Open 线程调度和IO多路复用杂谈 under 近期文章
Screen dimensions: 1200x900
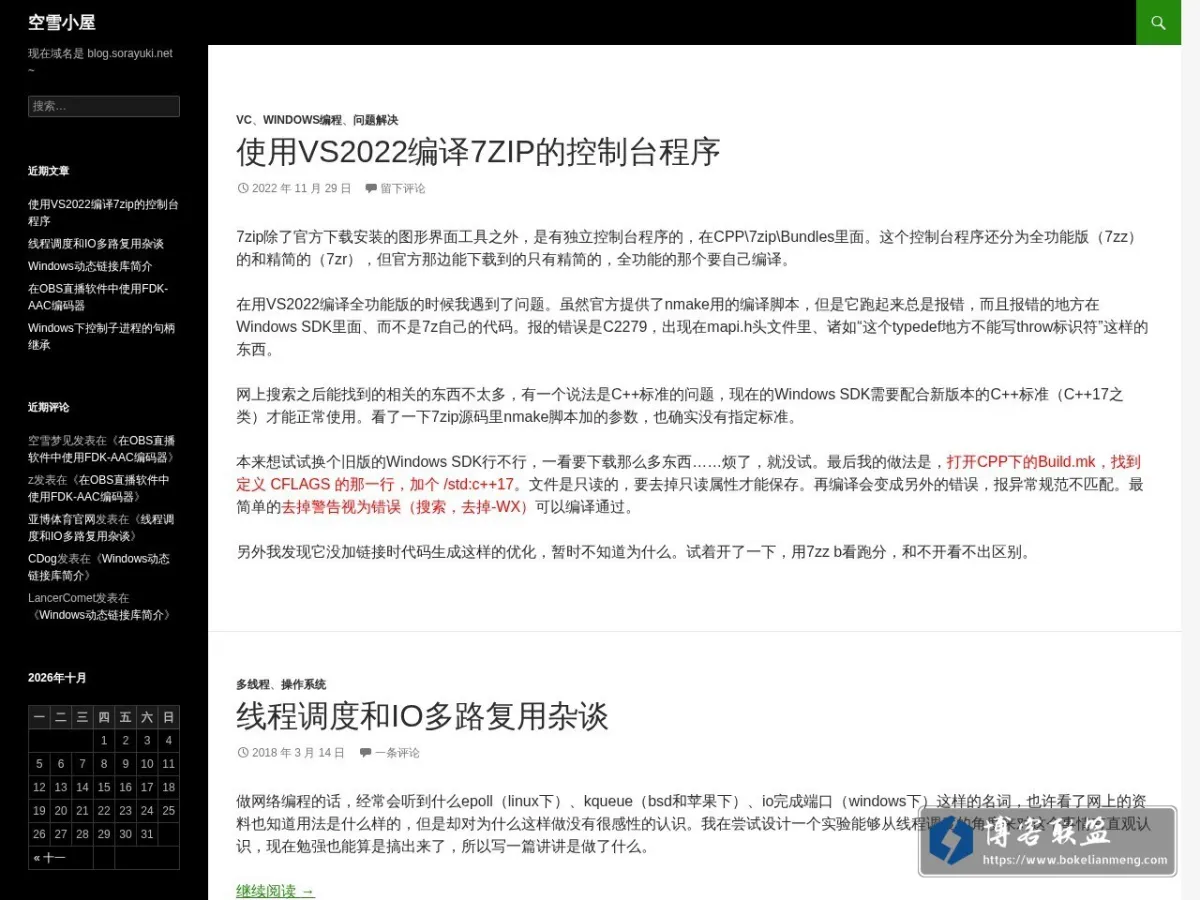(x=96, y=244)
